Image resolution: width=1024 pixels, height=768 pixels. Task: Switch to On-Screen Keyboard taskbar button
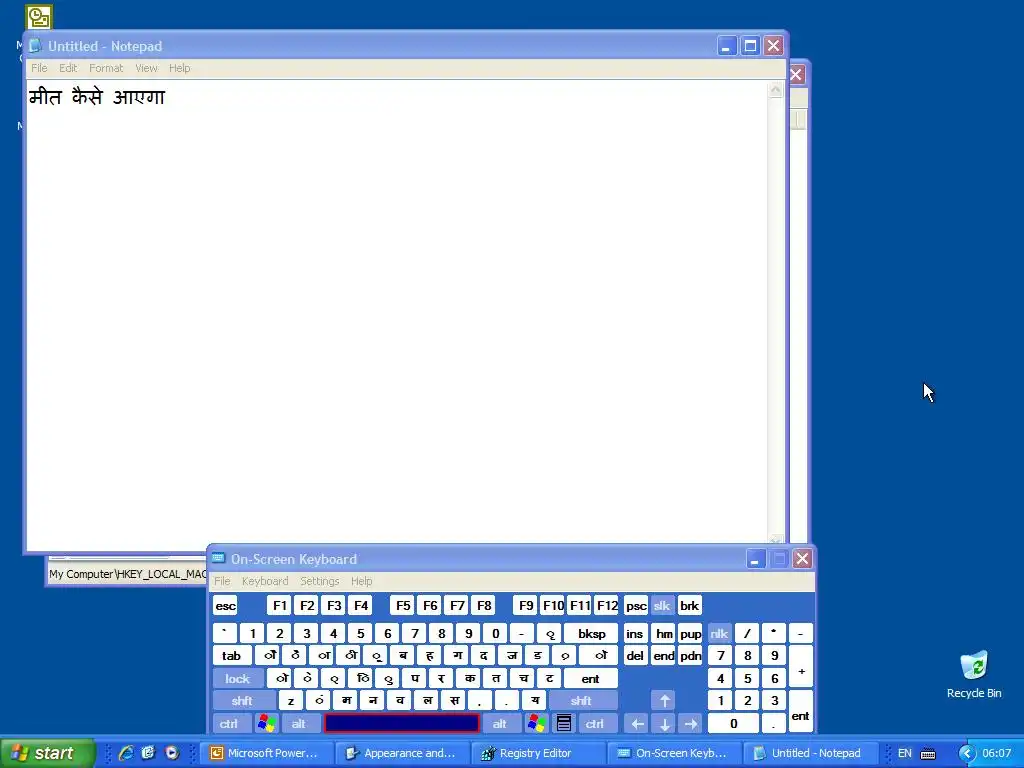pos(674,753)
